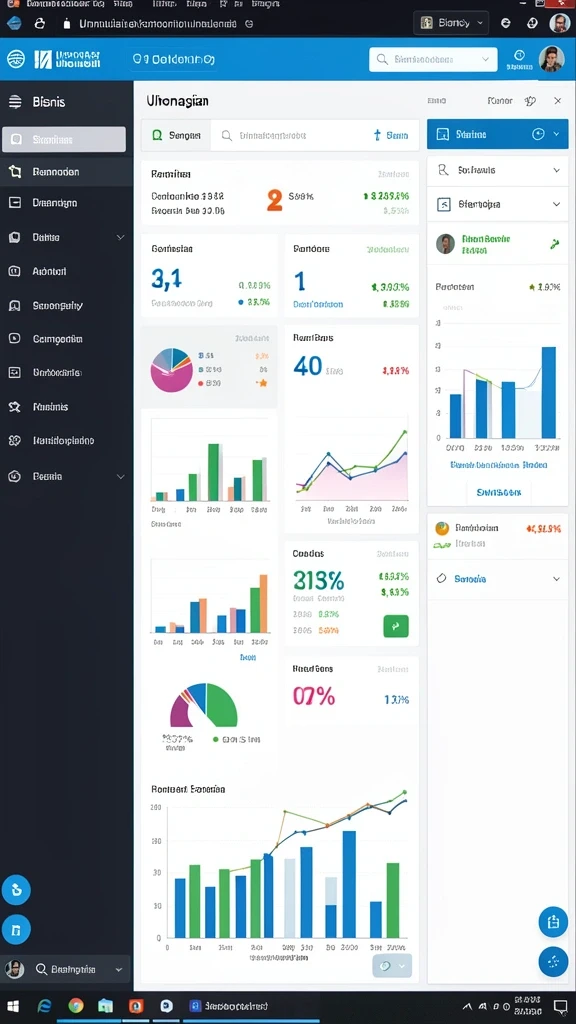The width and height of the screenshot is (576, 1024).
Task: Click the globe logo in blue header
Action: (x=16, y=59)
